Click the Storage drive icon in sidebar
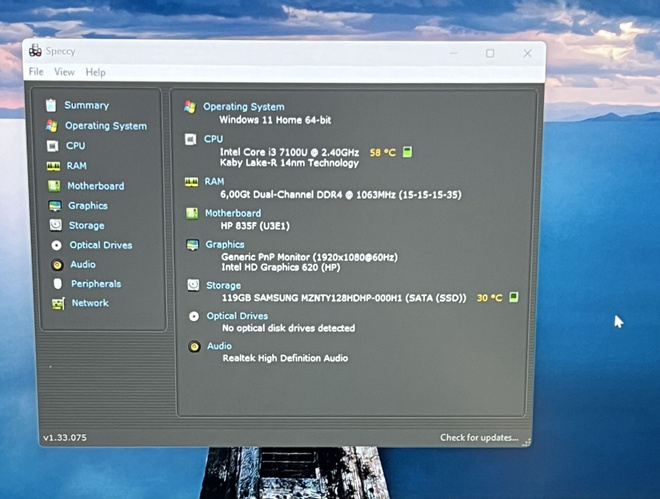This screenshot has width=660, height=499. (56, 225)
